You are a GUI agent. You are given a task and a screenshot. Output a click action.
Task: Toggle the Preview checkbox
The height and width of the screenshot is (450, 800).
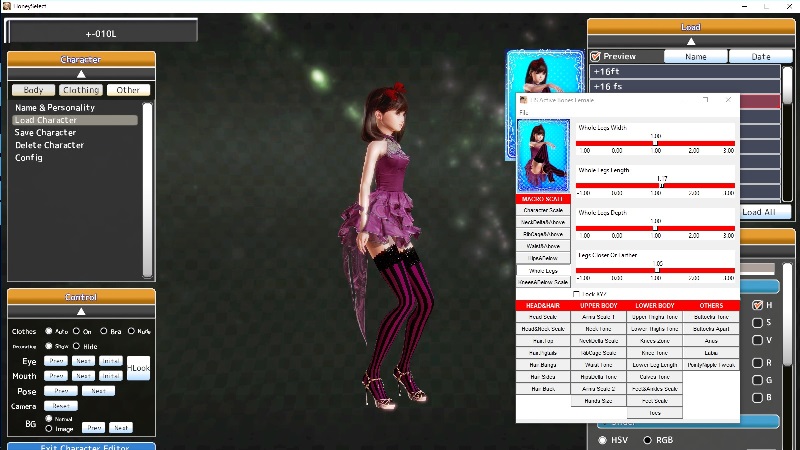pos(596,57)
